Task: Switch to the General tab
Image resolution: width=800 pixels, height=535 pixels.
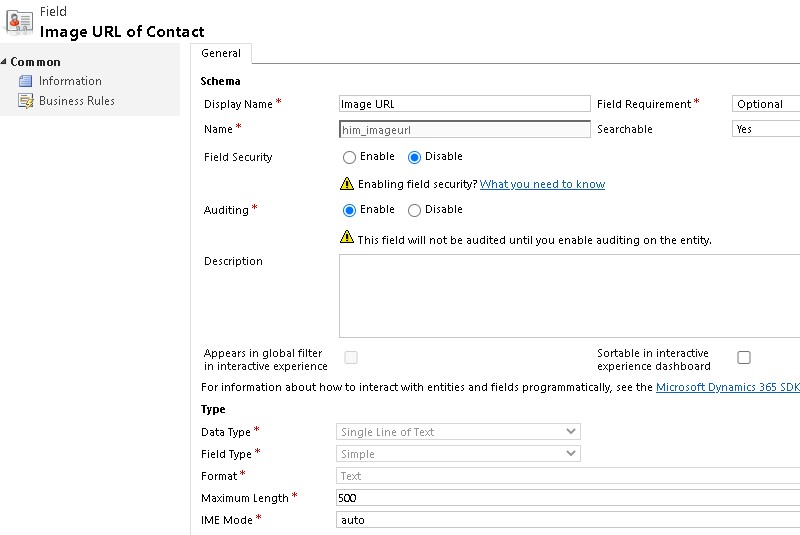Action: 221,54
